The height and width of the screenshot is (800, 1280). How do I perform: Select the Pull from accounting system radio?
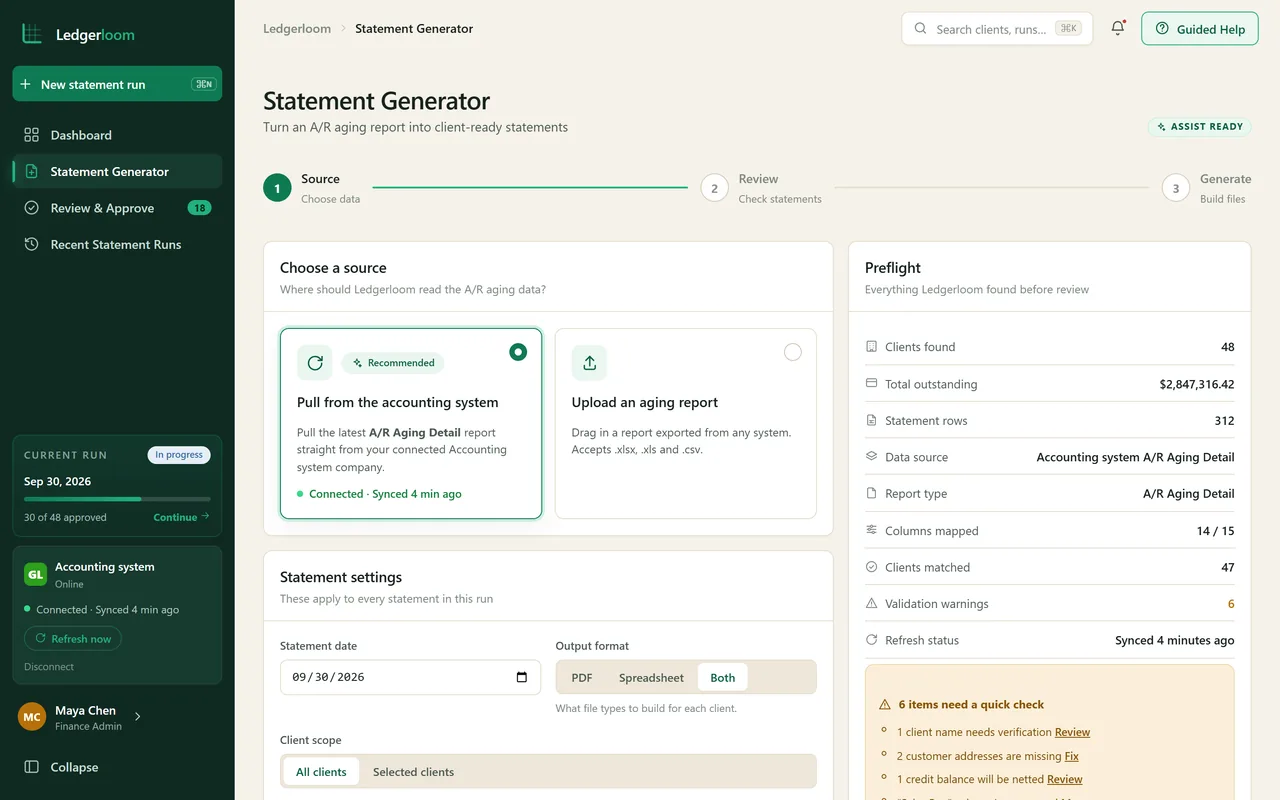coord(518,352)
